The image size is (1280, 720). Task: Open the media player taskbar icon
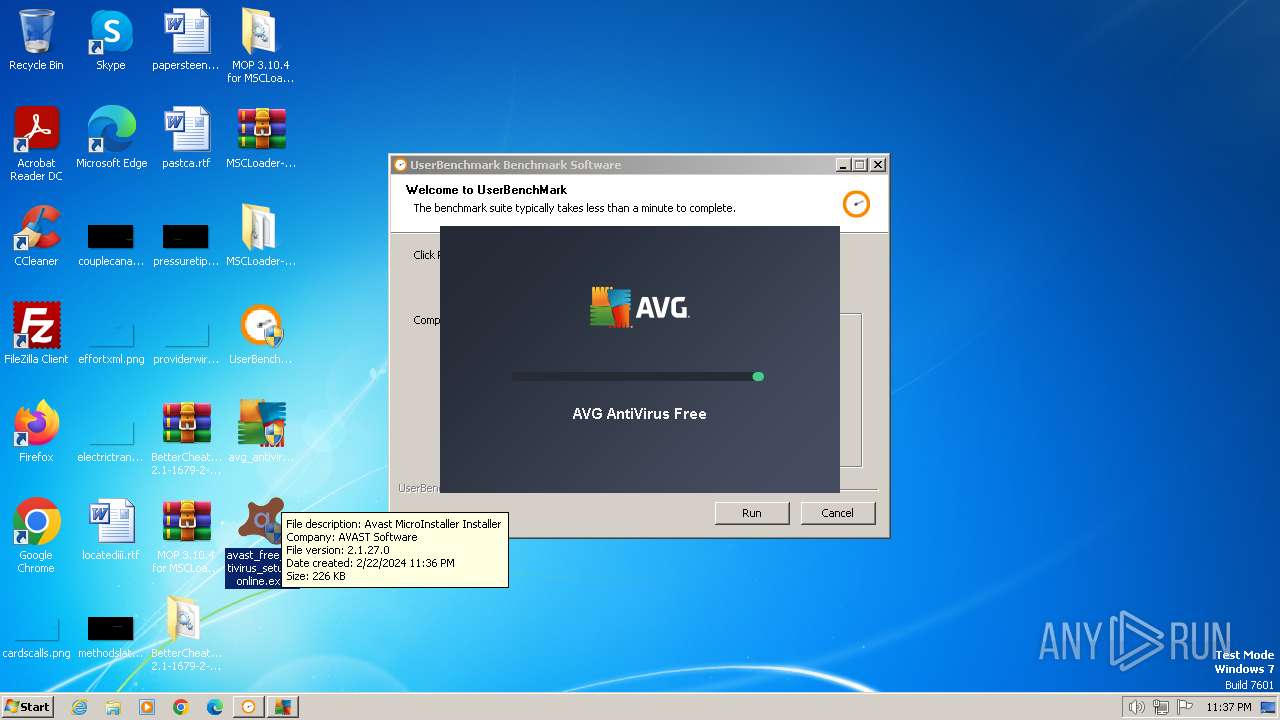point(147,707)
